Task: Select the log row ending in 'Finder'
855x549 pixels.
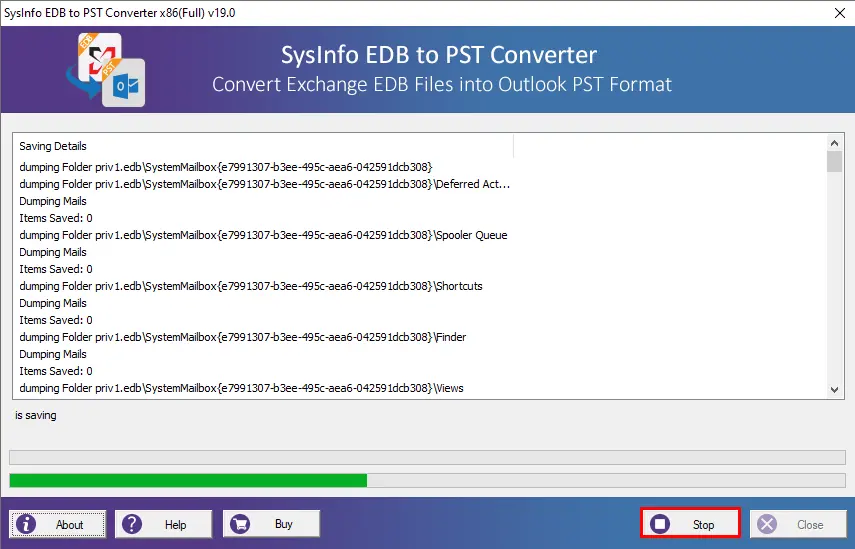Action: pos(243,337)
